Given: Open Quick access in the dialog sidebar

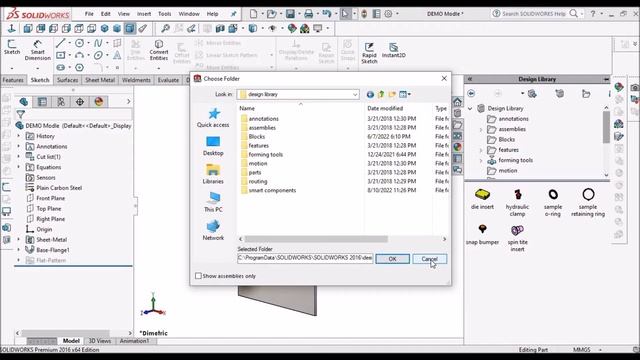Looking at the screenshot, I should pyautogui.click(x=213, y=118).
